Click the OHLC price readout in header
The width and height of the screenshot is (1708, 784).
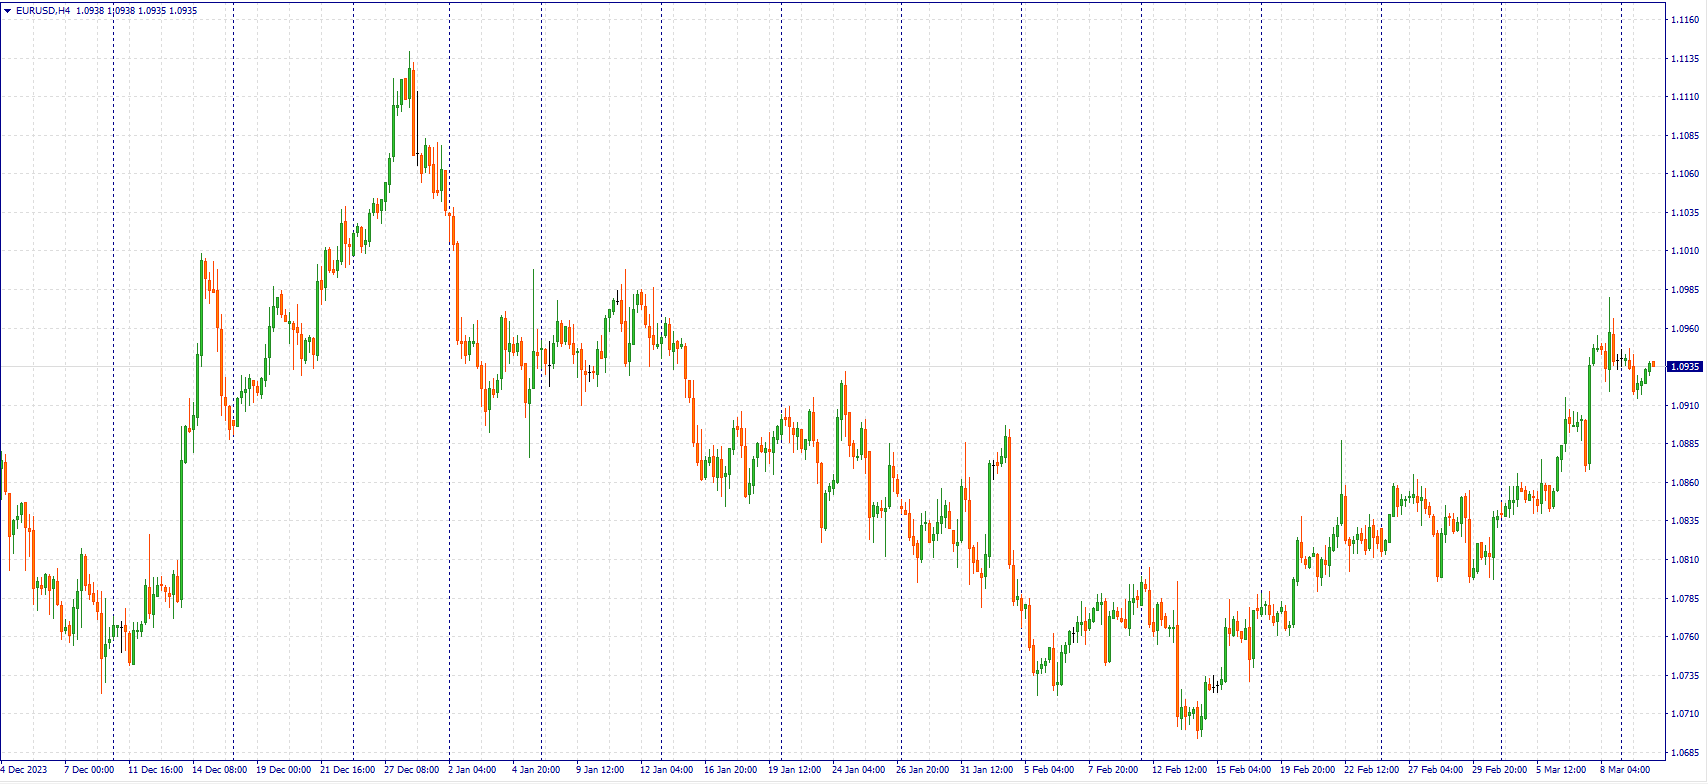coord(136,10)
